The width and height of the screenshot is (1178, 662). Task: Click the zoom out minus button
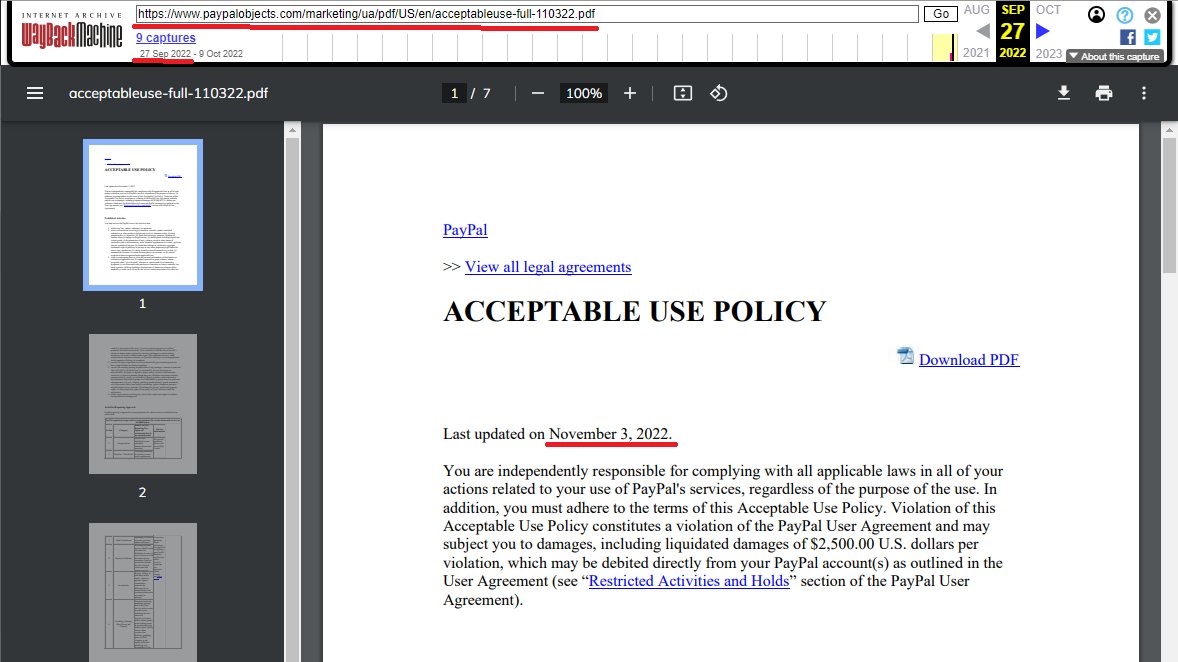tap(538, 93)
